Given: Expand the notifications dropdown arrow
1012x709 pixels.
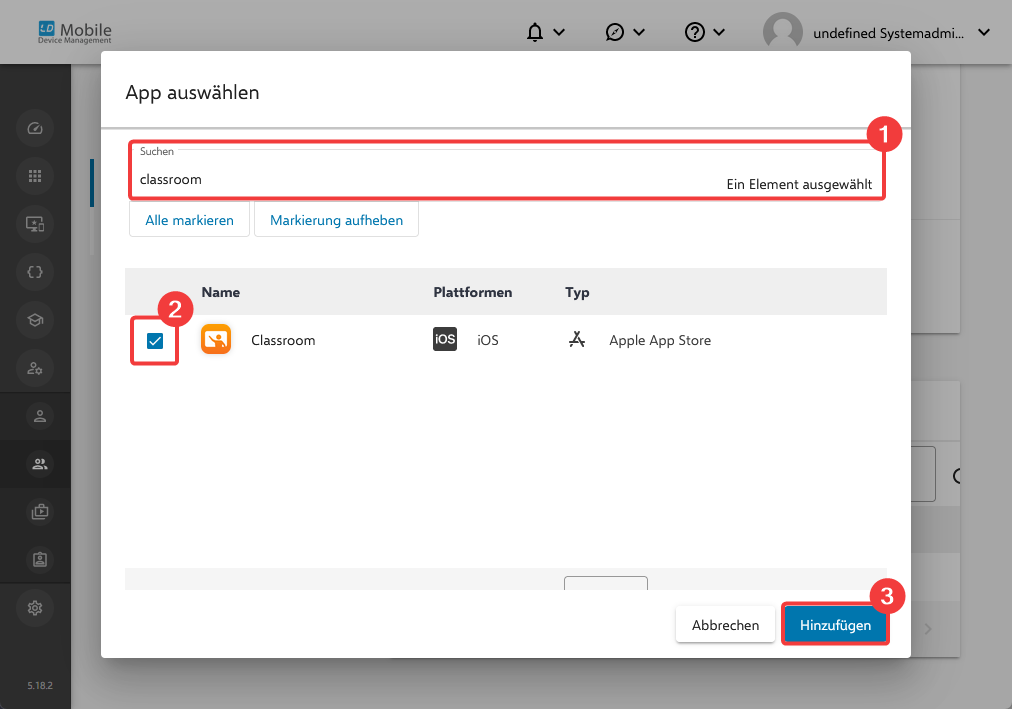Looking at the screenshot, I should [x=559, y=32].
